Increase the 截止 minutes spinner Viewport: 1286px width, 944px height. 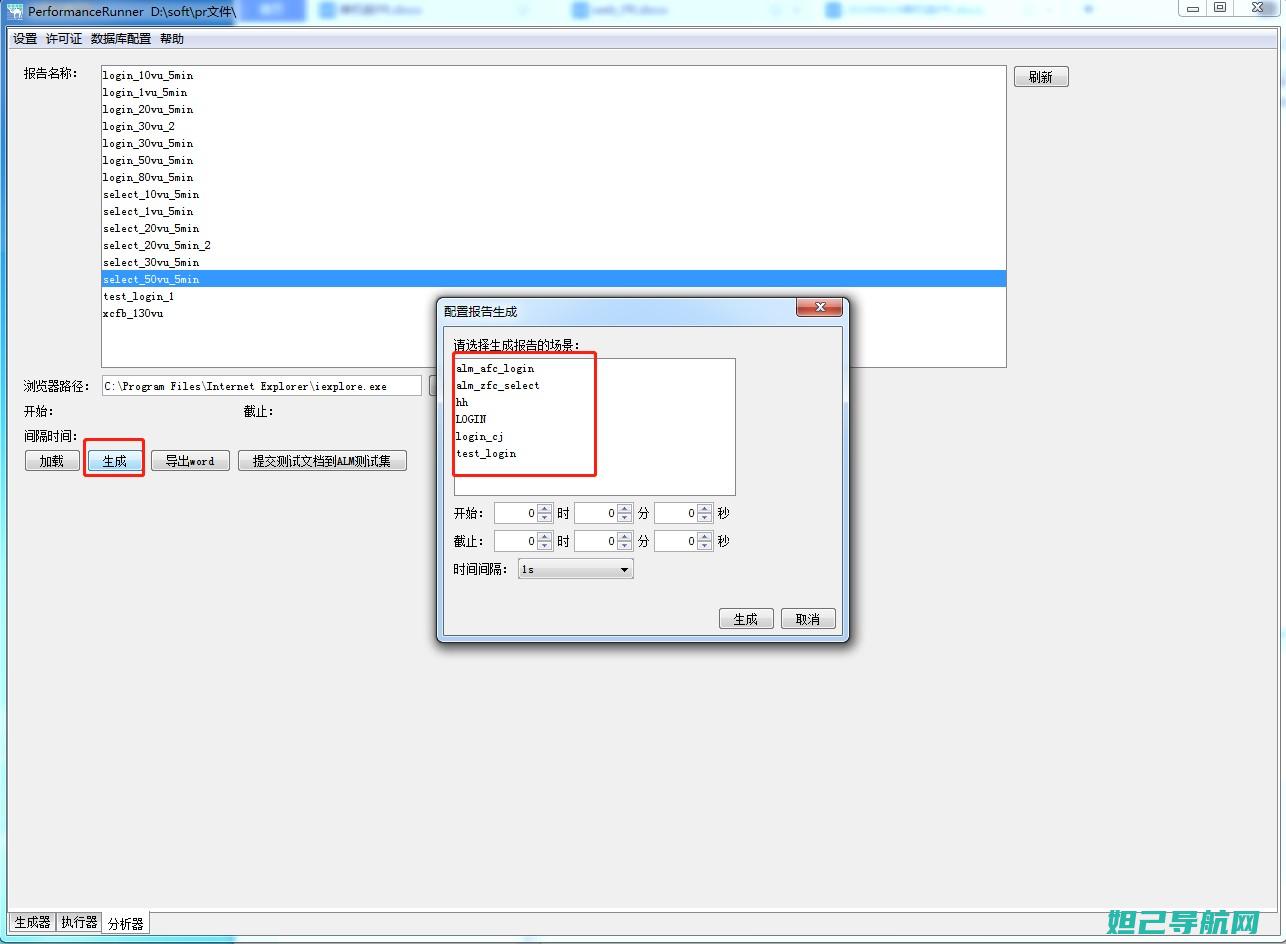tap(625, 536)
